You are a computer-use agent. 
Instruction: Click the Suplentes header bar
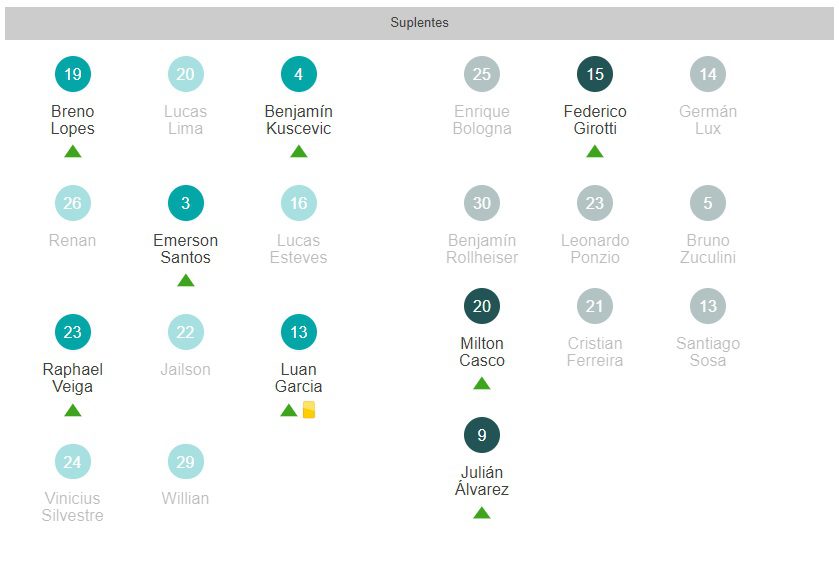[419, 23]
